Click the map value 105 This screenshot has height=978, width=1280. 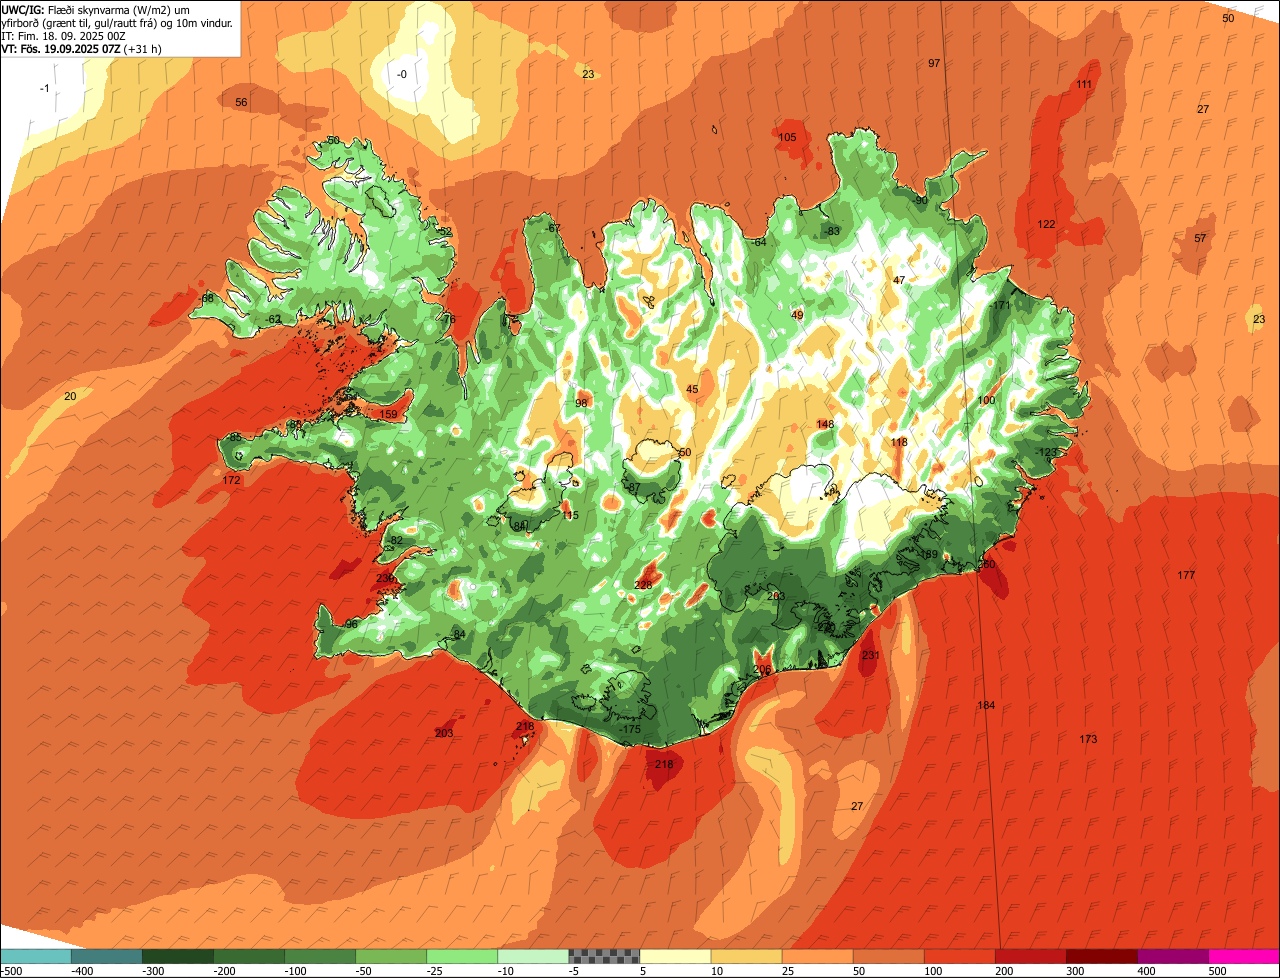(788, 137)
